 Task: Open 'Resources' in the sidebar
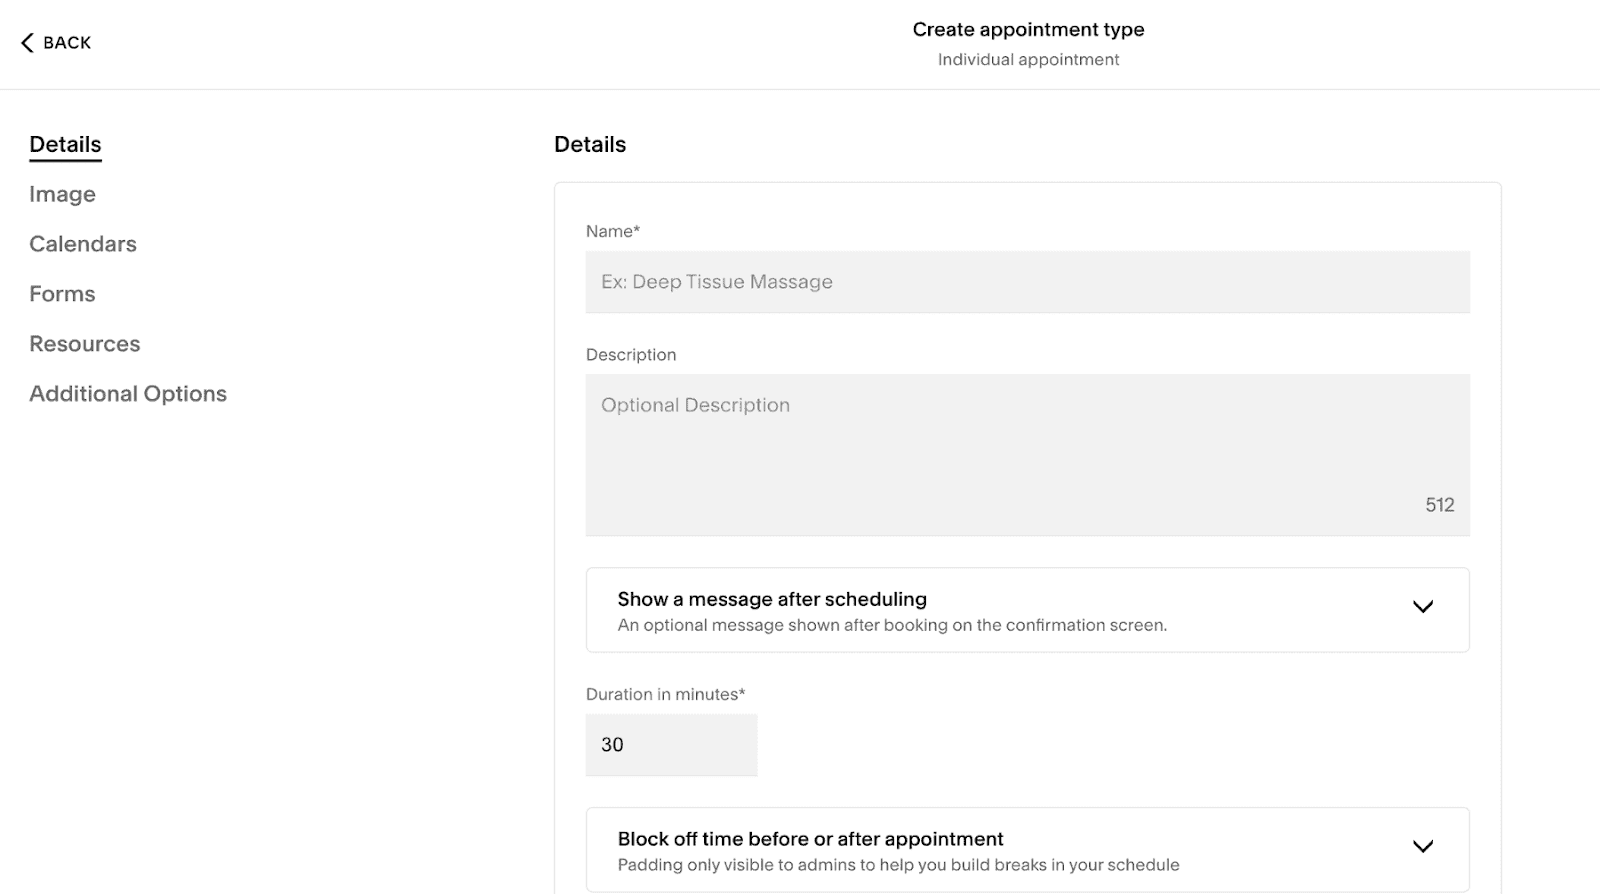tap(84, 343)
